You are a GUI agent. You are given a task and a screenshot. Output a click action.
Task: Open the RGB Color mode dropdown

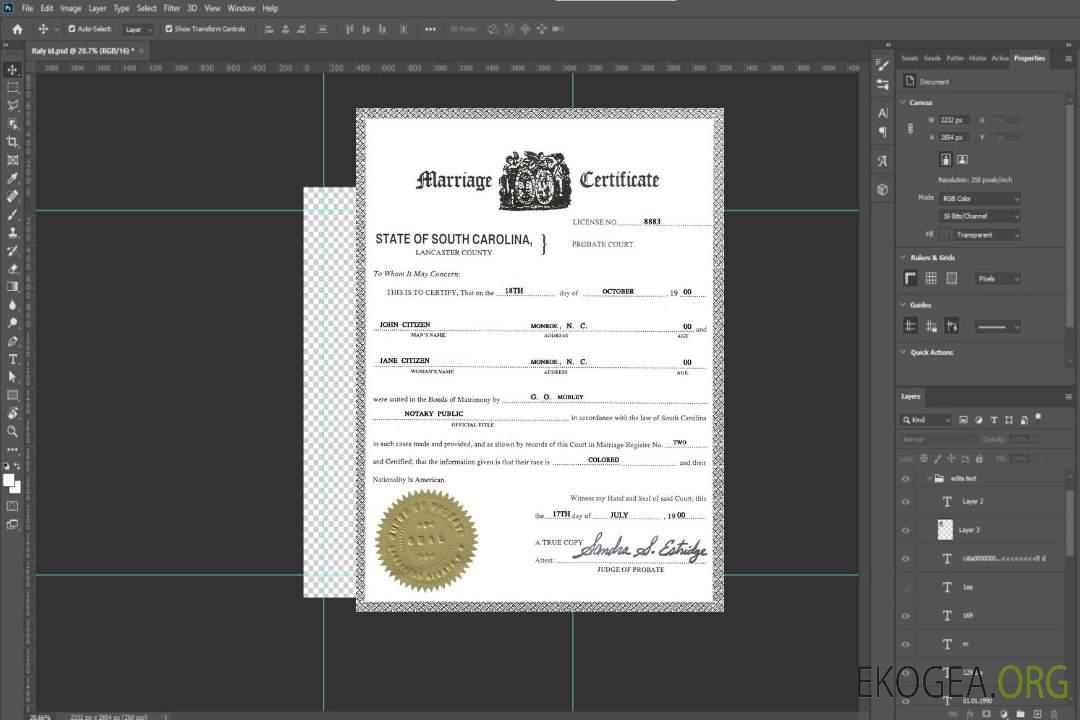tap(979, 198)
